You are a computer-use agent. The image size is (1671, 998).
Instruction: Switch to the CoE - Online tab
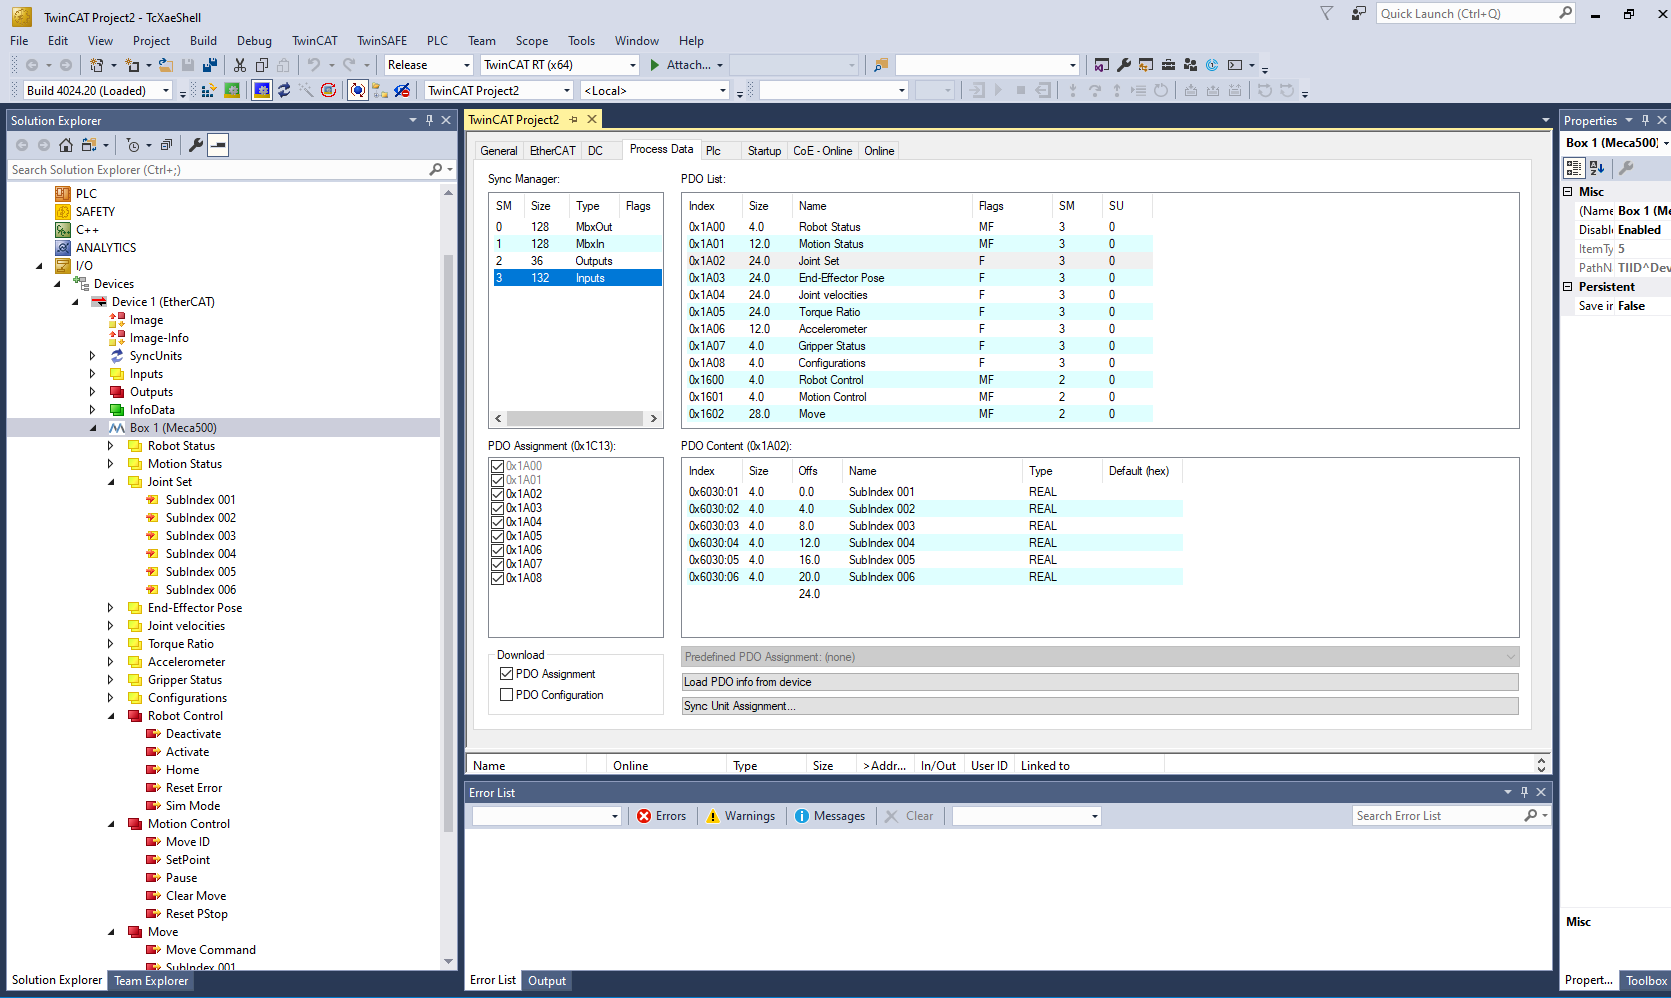click(x=822, y=151)
